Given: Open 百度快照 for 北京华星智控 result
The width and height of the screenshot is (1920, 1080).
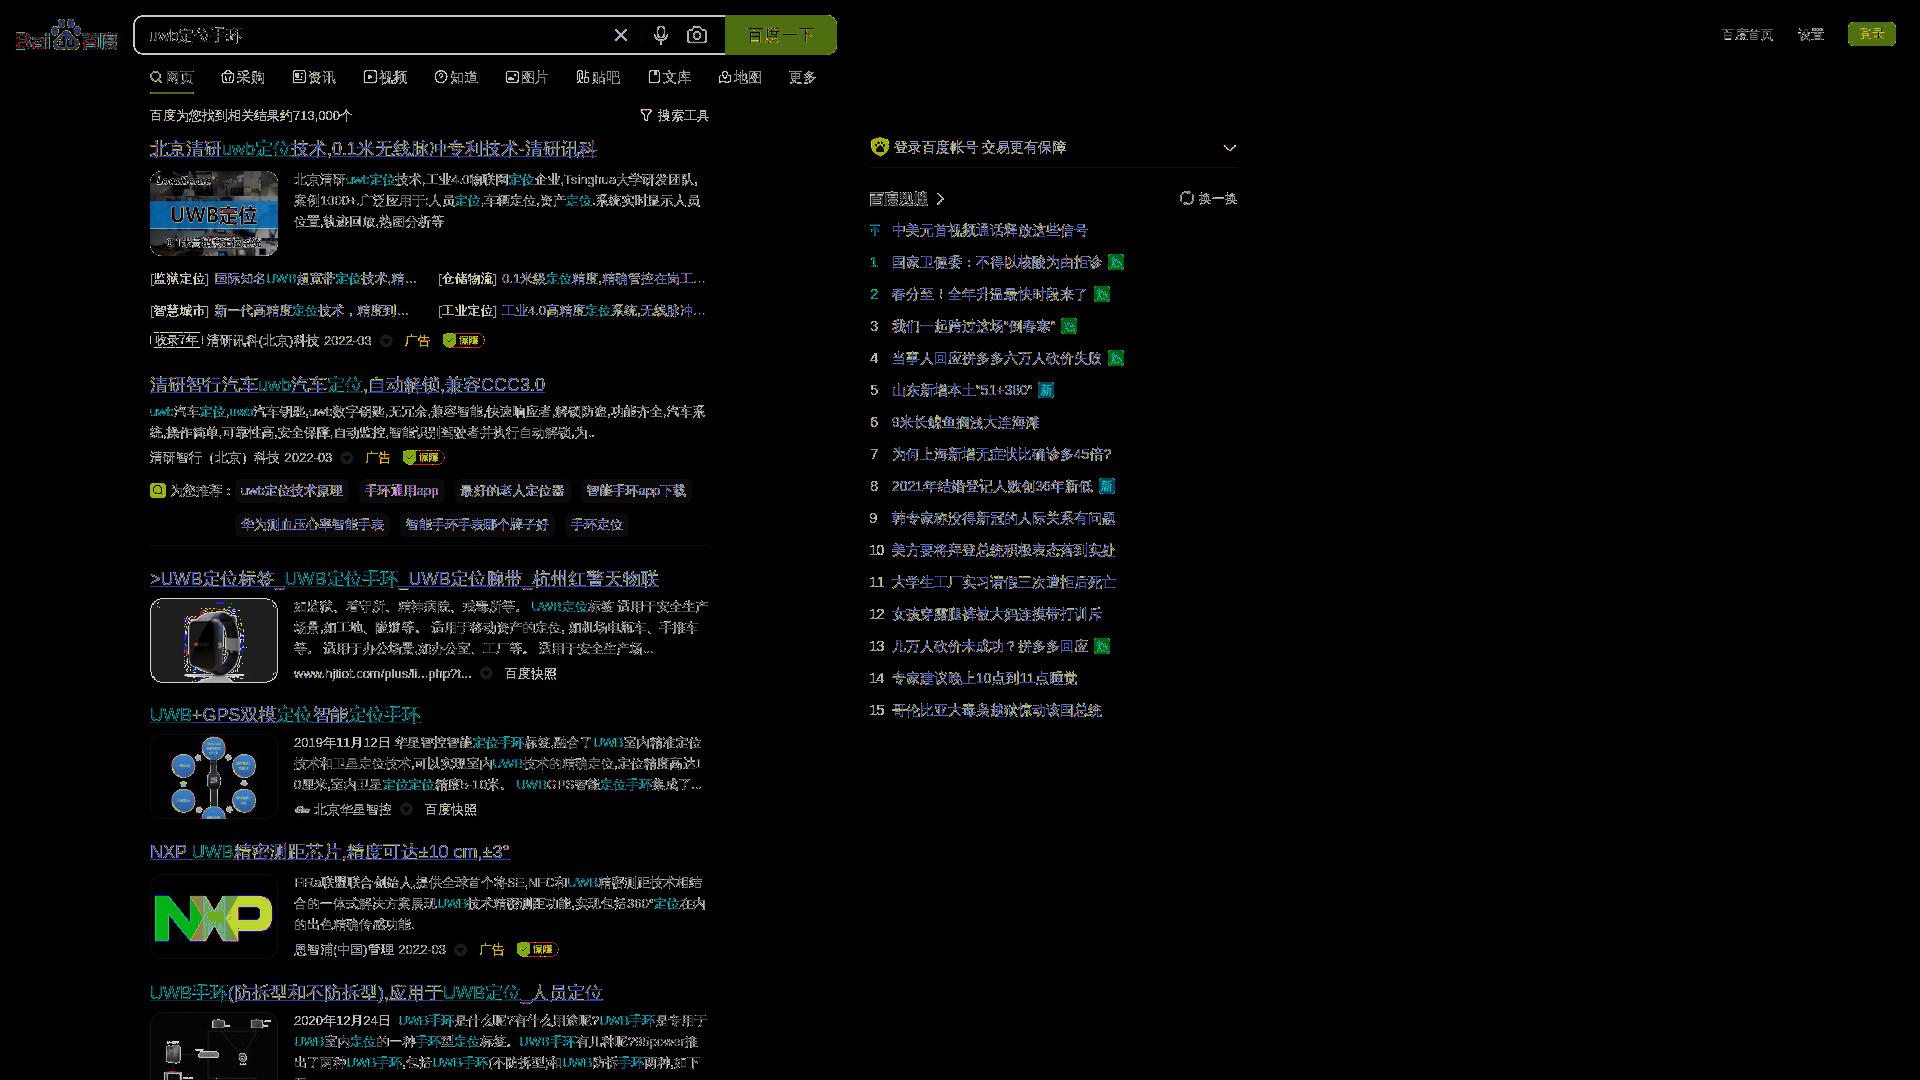Looking at the screenshot, I should [x=450, y=810].
